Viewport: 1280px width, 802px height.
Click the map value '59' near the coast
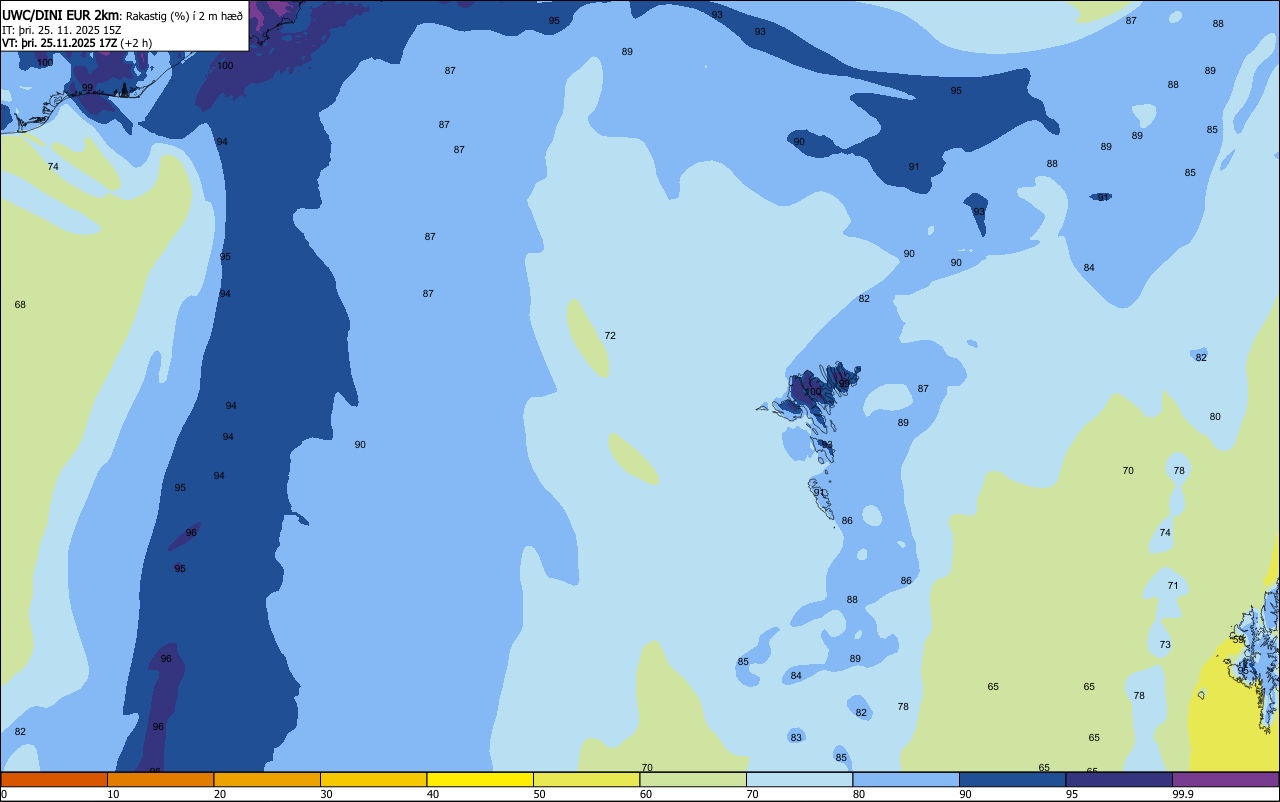coord(1238,639)
